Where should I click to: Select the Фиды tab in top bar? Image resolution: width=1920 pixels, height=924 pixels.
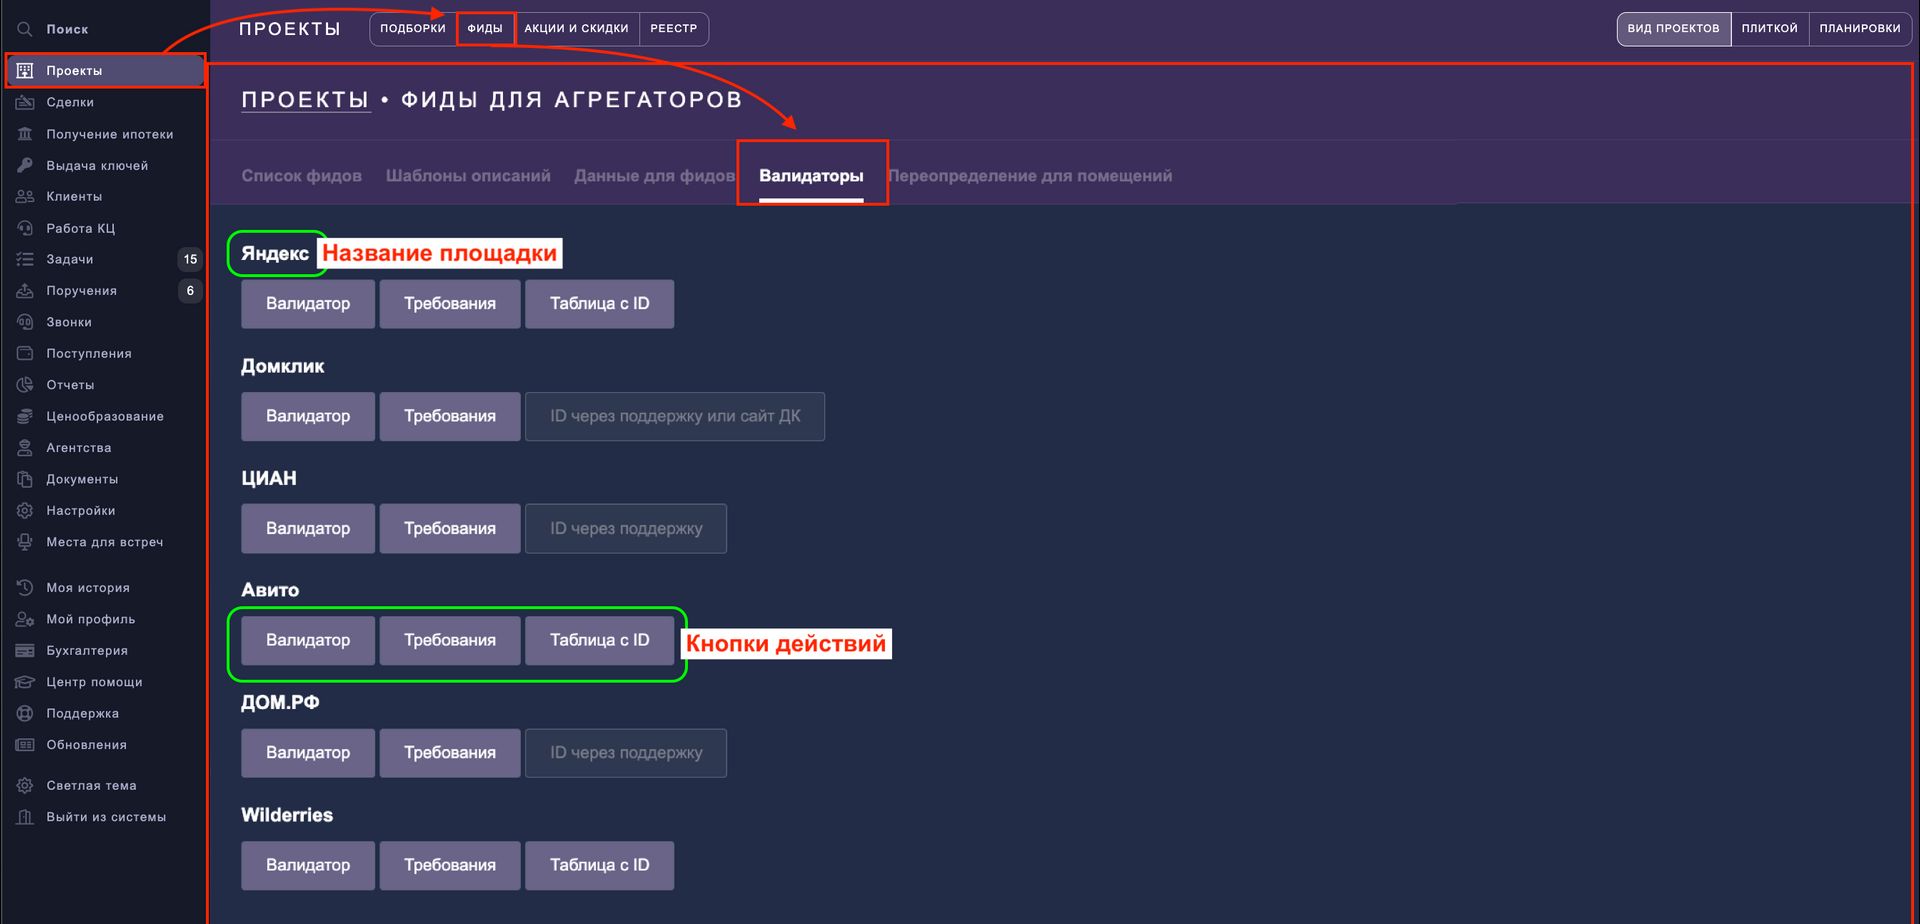(x=485, y=29)
